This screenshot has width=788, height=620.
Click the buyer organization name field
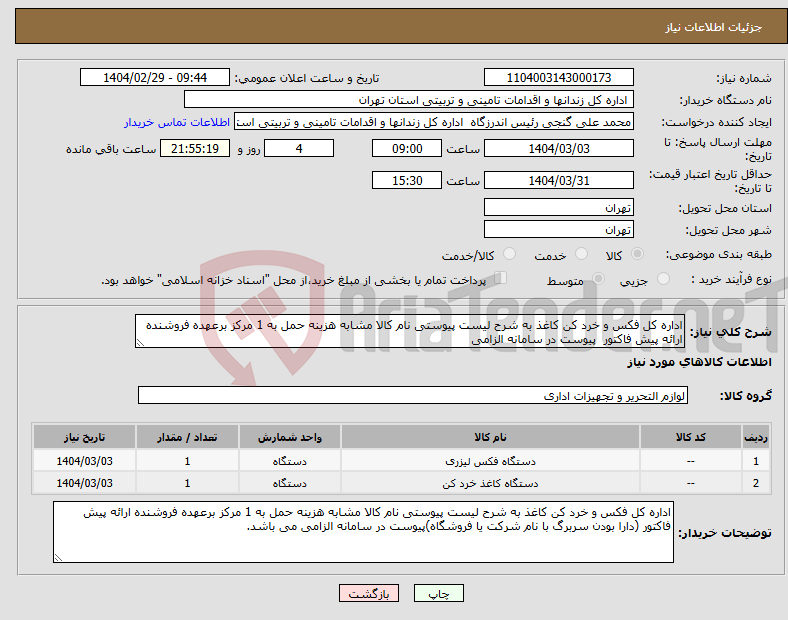pos(409,99)
